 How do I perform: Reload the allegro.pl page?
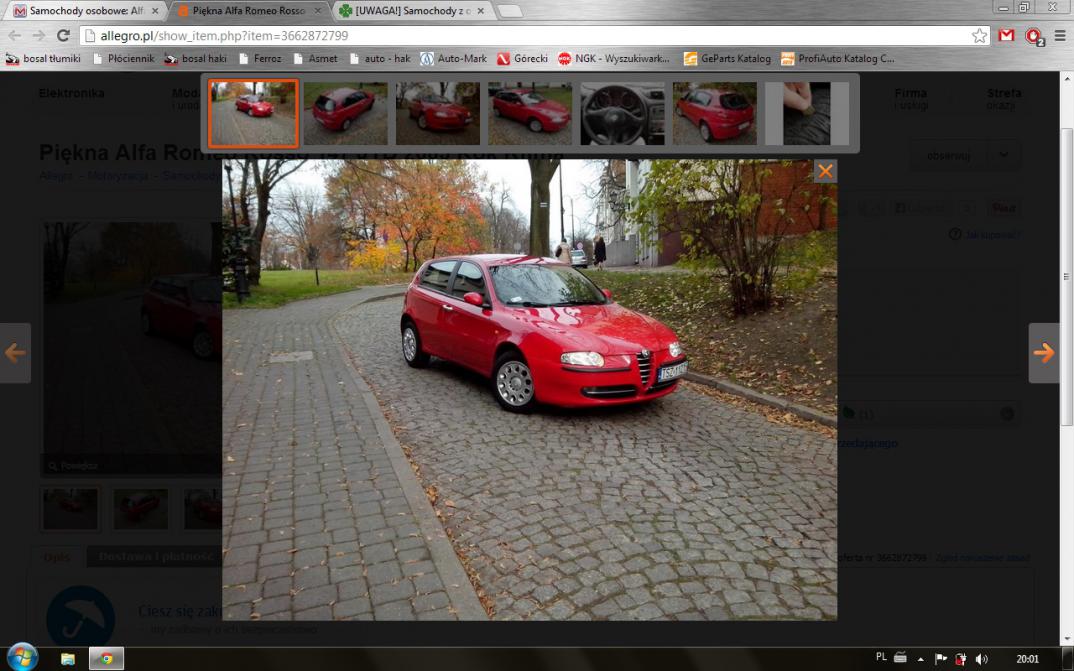[63, 35]
